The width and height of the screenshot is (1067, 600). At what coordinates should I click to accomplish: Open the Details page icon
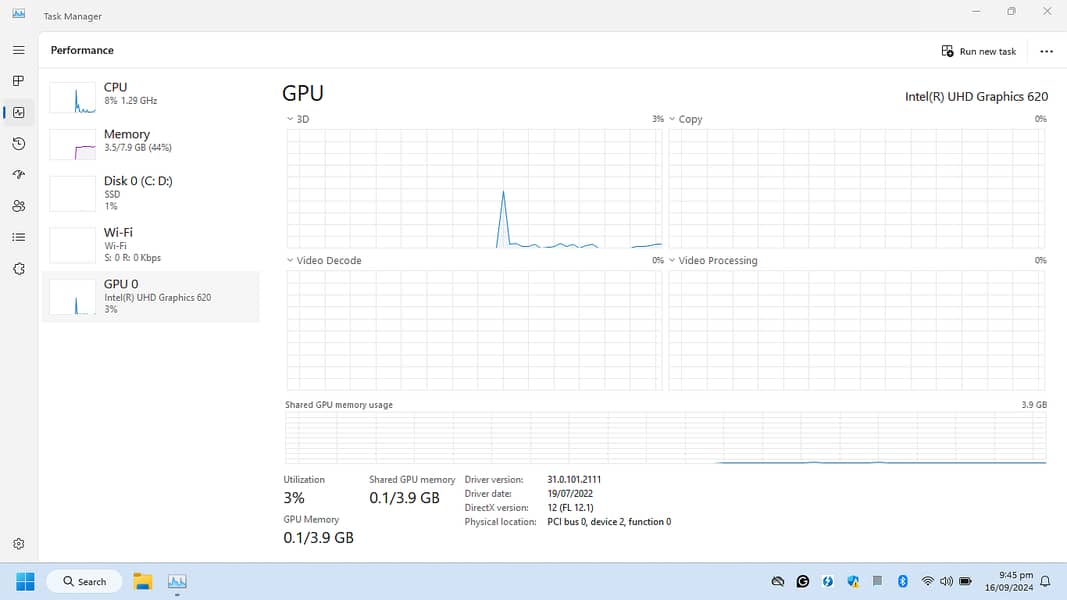point(18,237)
